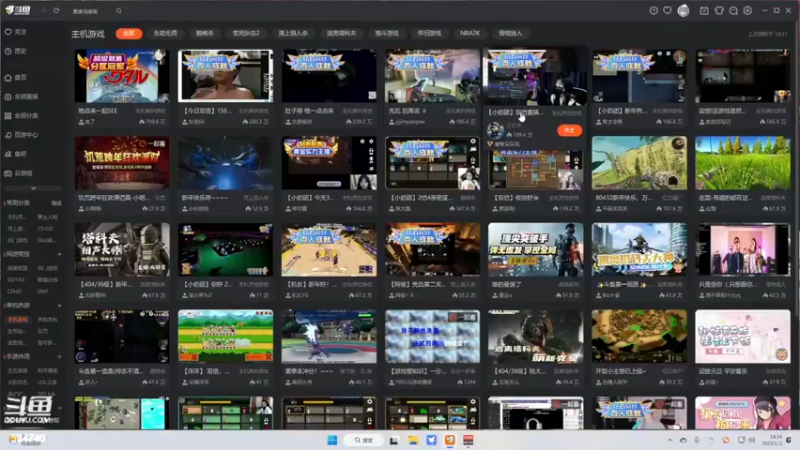Viewport: 800px width, 450px height.
Task: Open the settings gear icon at top right
Action: point(747,10)
